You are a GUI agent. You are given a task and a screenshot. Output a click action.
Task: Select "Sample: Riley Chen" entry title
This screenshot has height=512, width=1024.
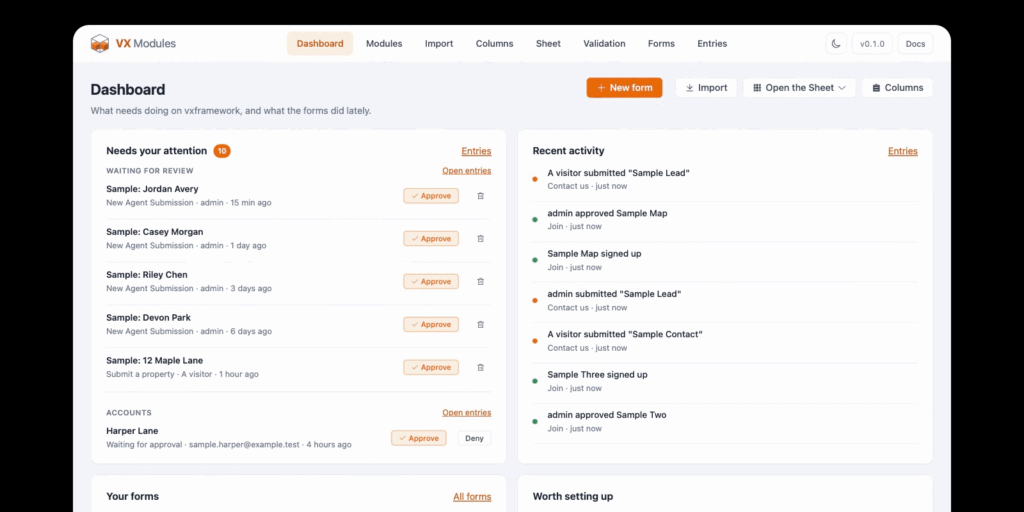click(147, 275)
